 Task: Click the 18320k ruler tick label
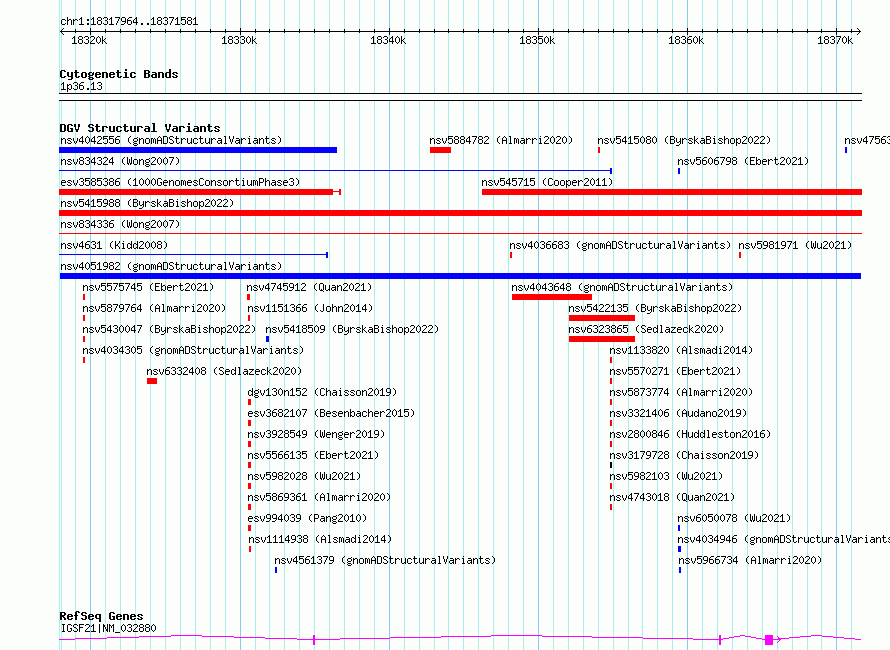click(89, 40)
